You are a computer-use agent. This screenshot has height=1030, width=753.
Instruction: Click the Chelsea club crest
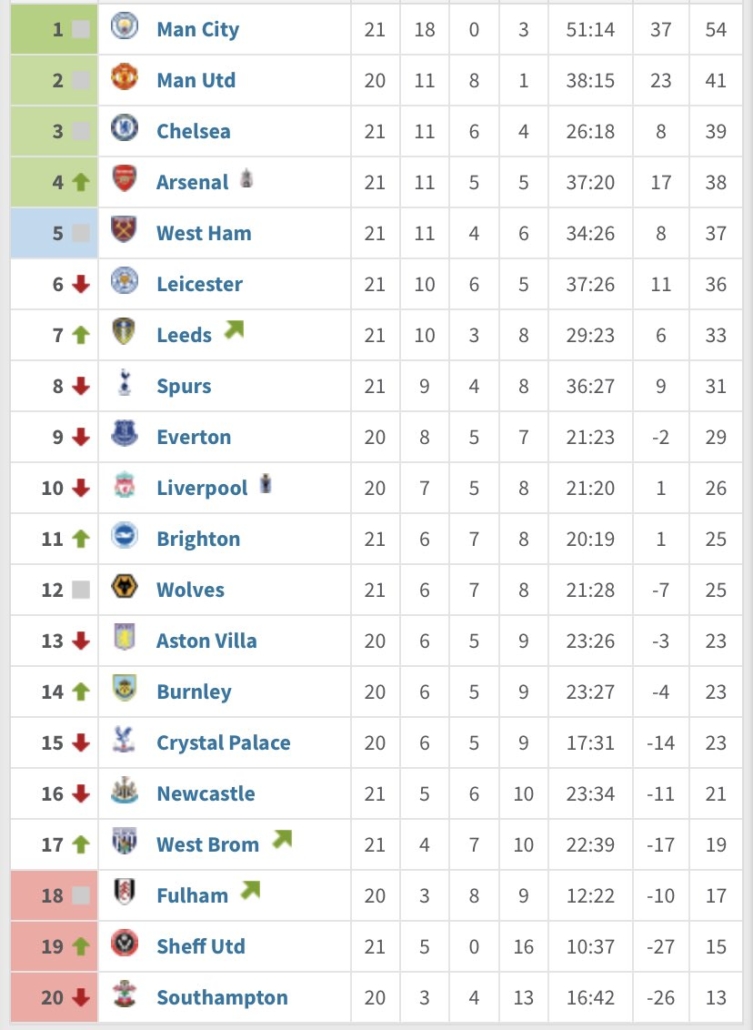pyautogui.click(x=124, y=128)
